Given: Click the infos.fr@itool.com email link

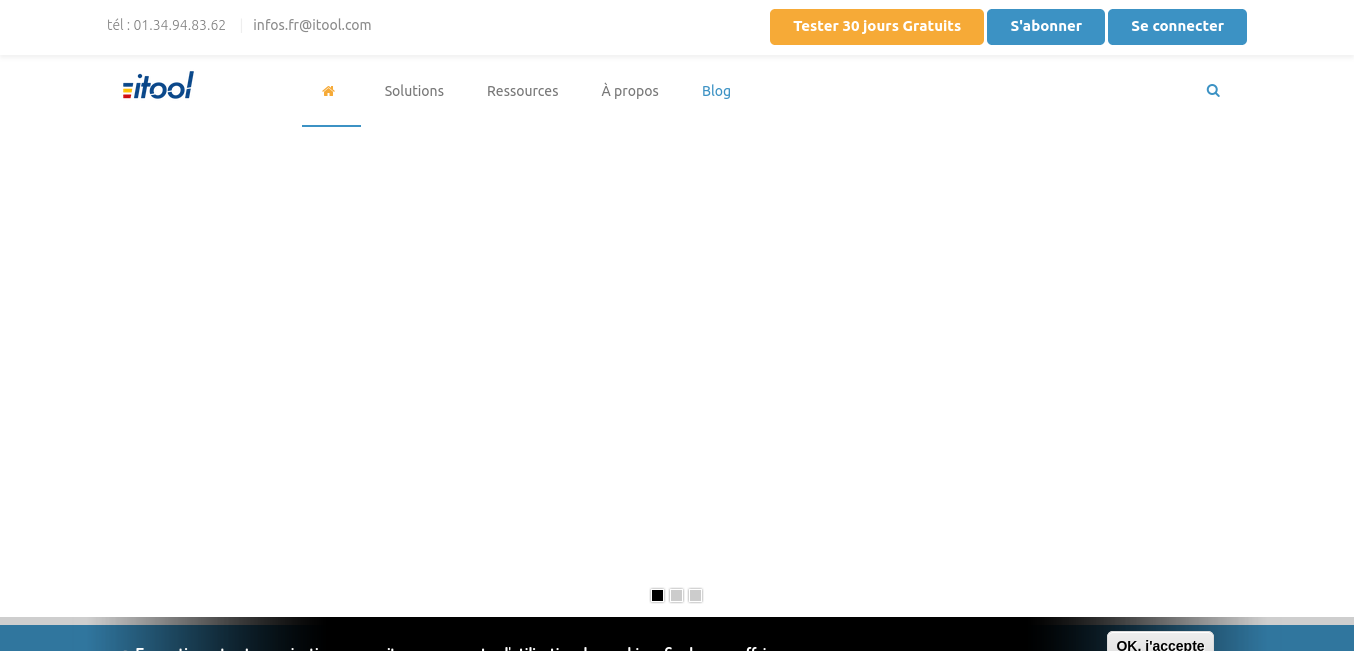Looking at the screenshot, I should 312,25.
